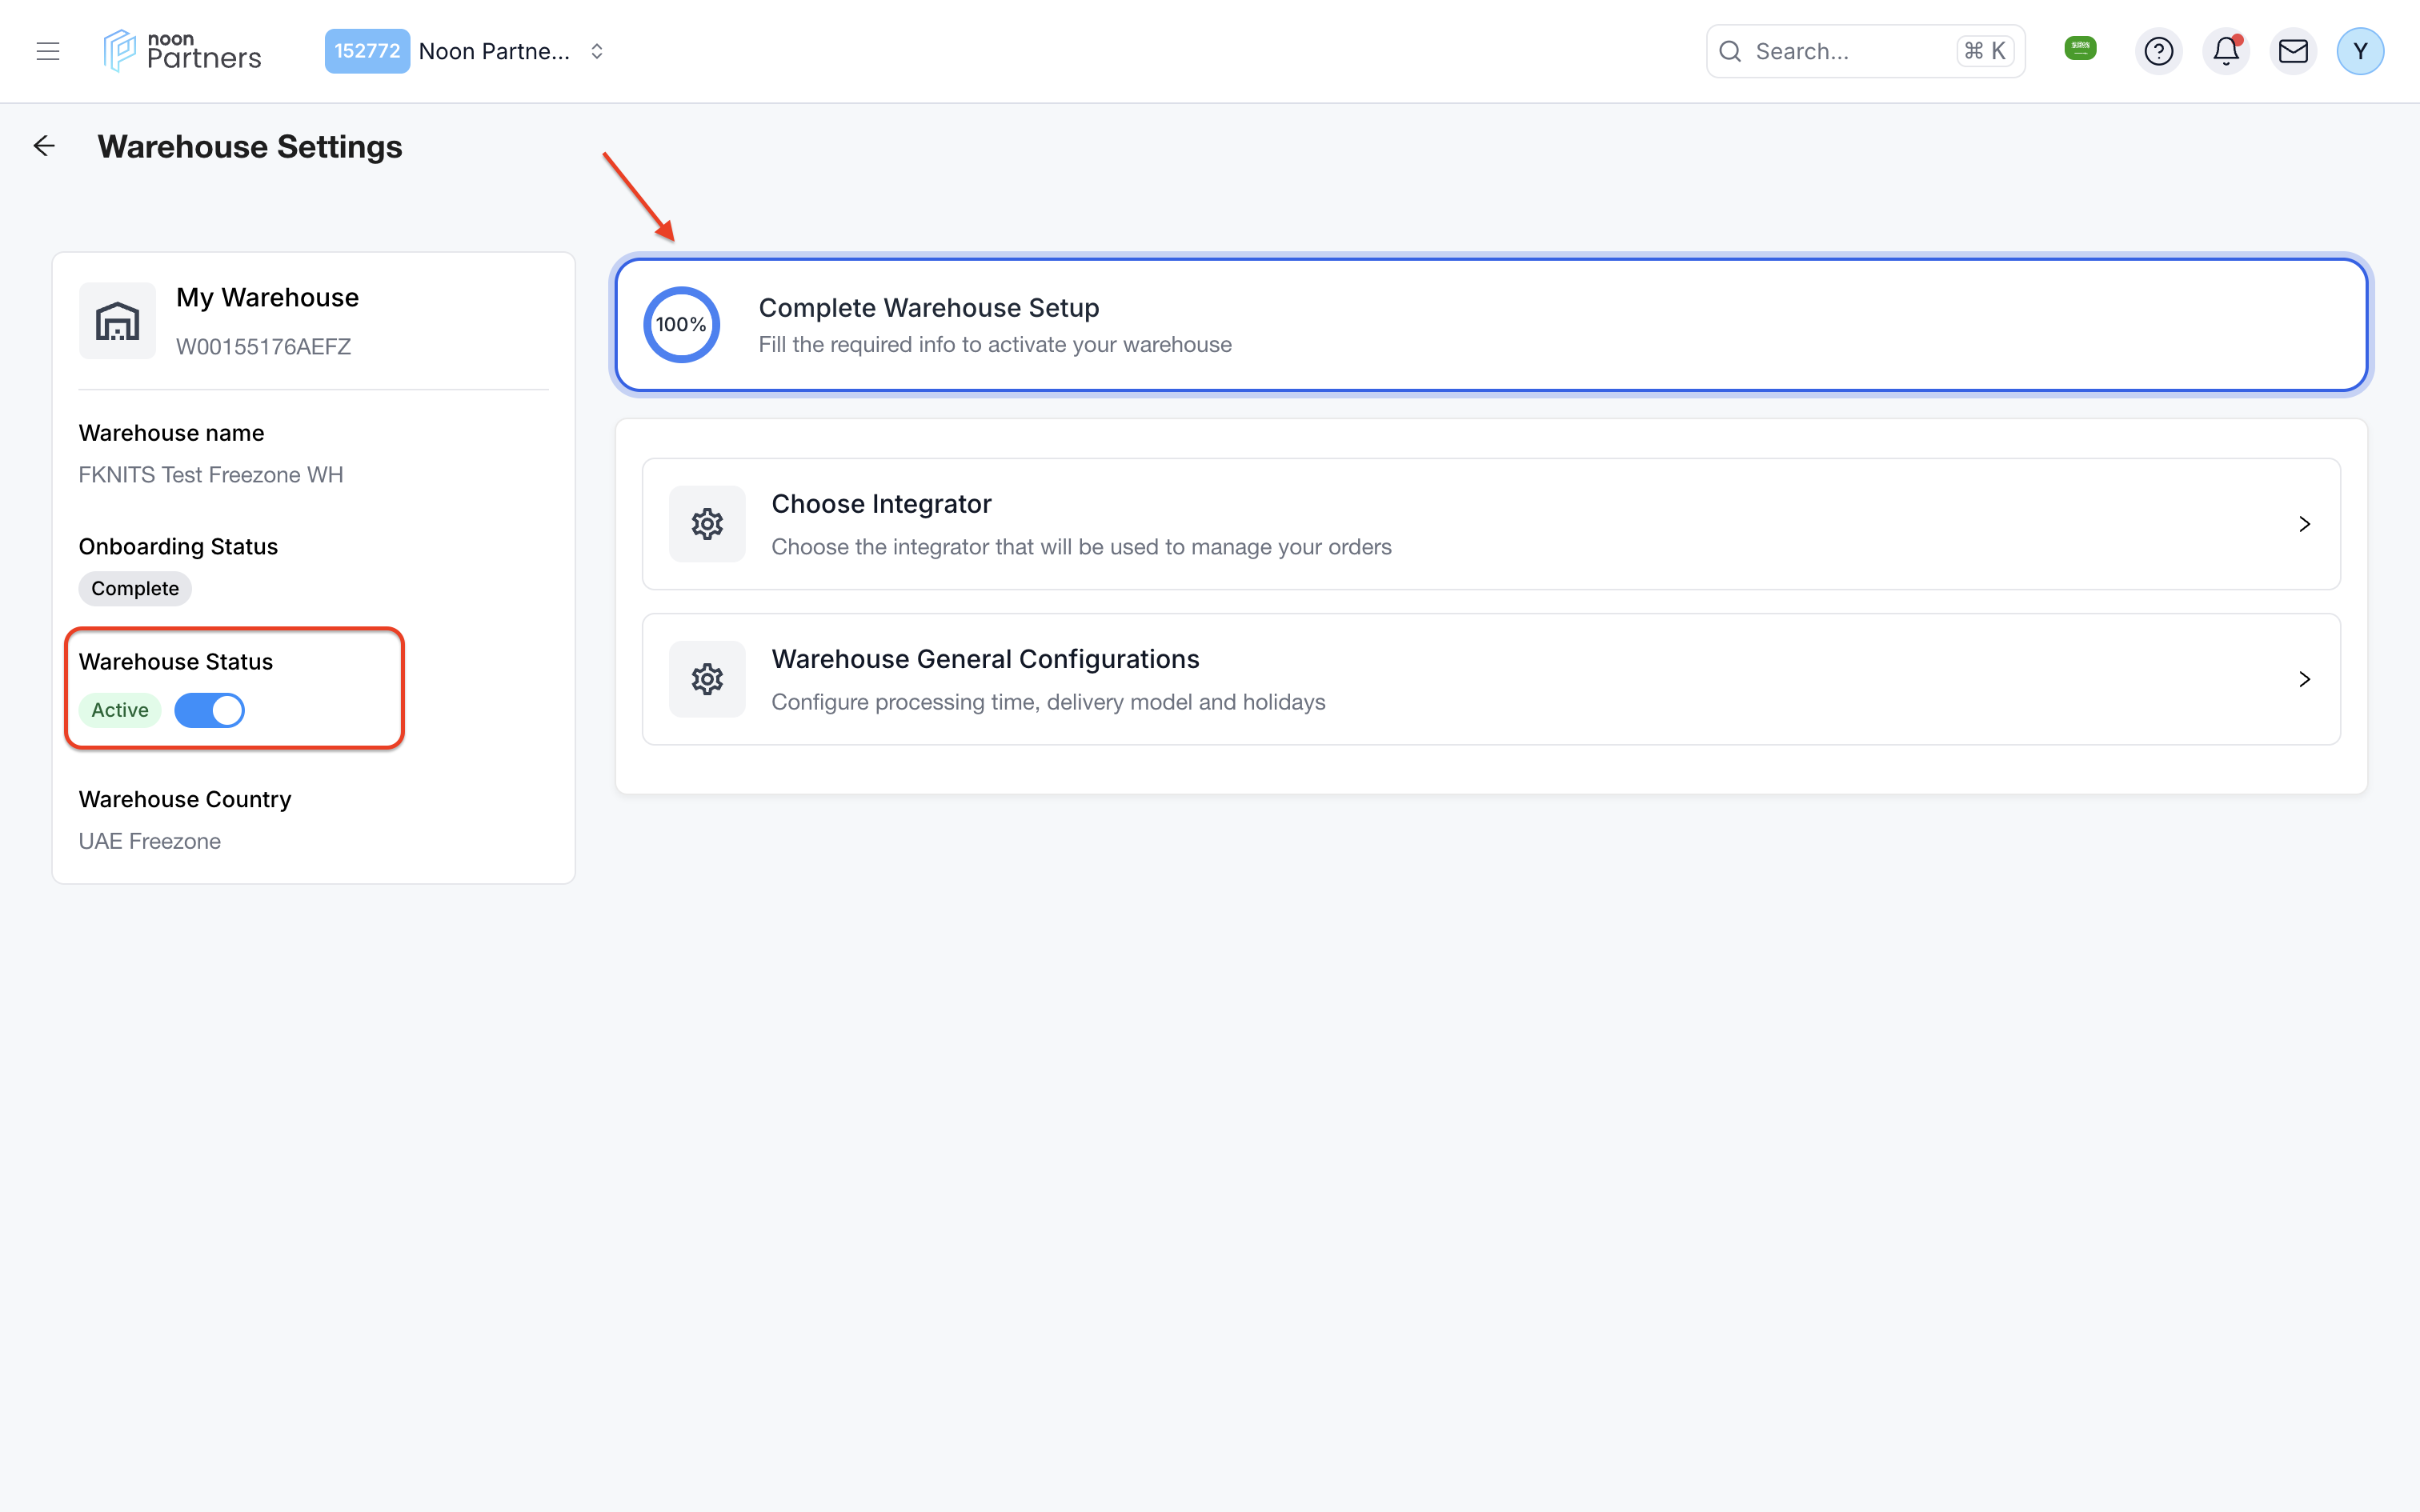Select warehouse code W00155176AEFZ
The width and height of the screenshot is (2420, 1512).
pos(264,346)
